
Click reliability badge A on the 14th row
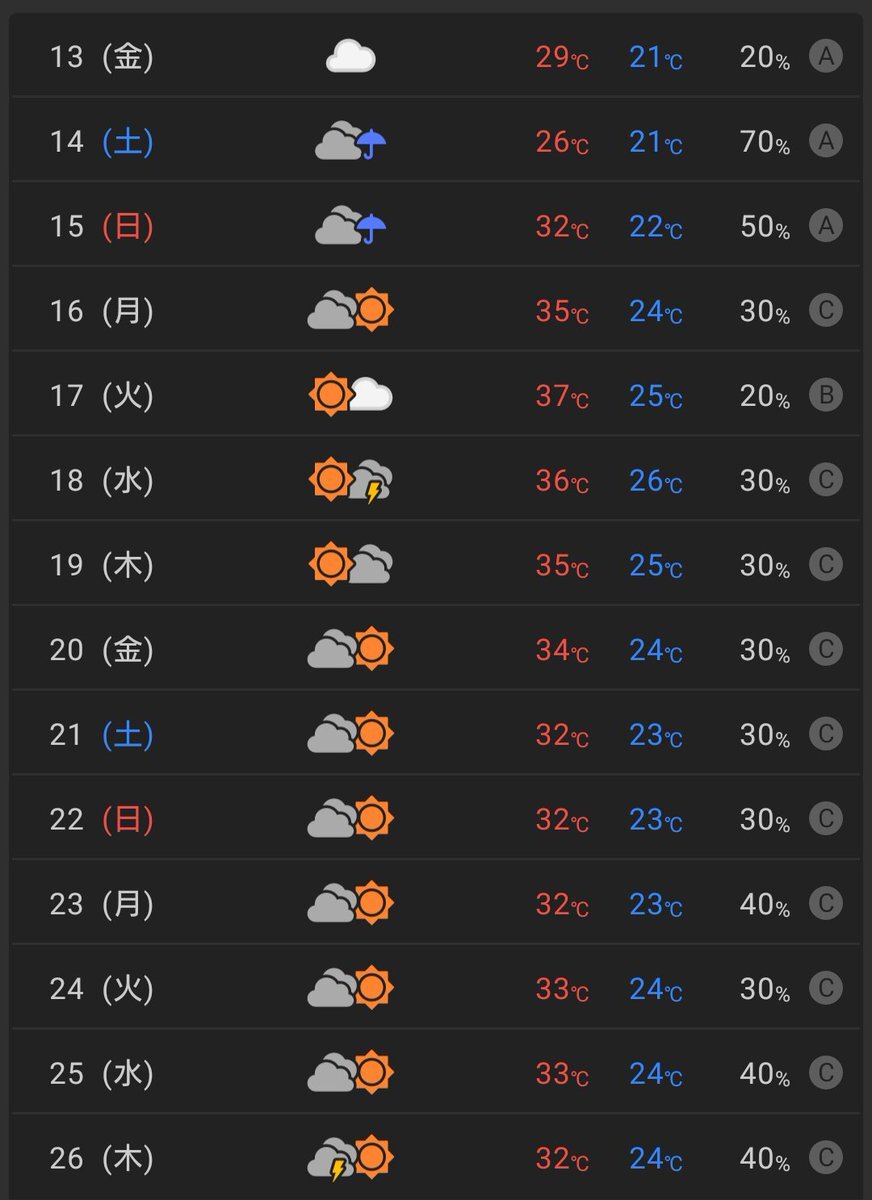(x=825, y=142)
